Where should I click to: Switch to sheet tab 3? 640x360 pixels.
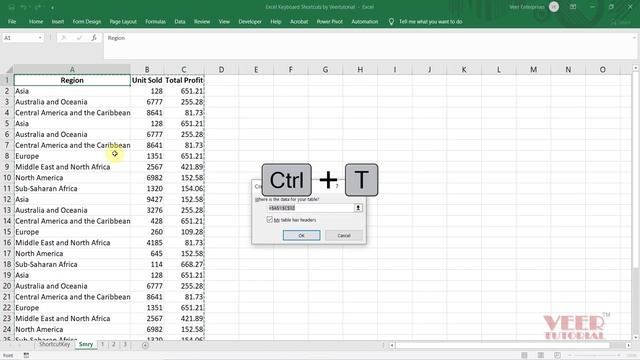(125, 344)
